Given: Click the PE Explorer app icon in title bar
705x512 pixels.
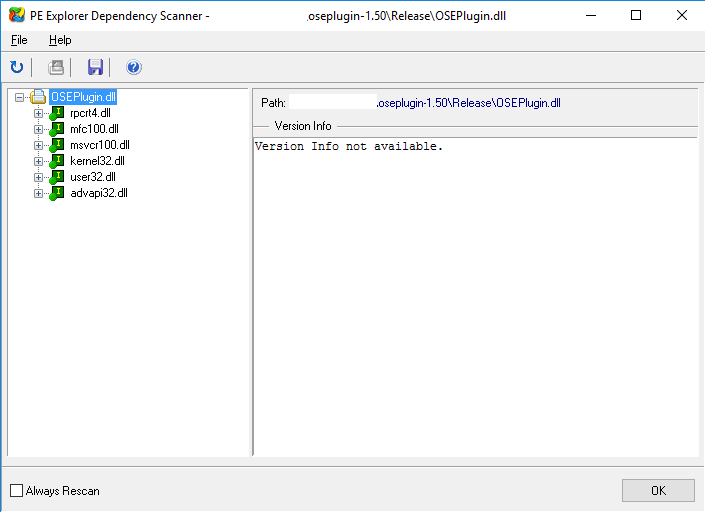Looking at the screenshot, I should click(17, 15).
